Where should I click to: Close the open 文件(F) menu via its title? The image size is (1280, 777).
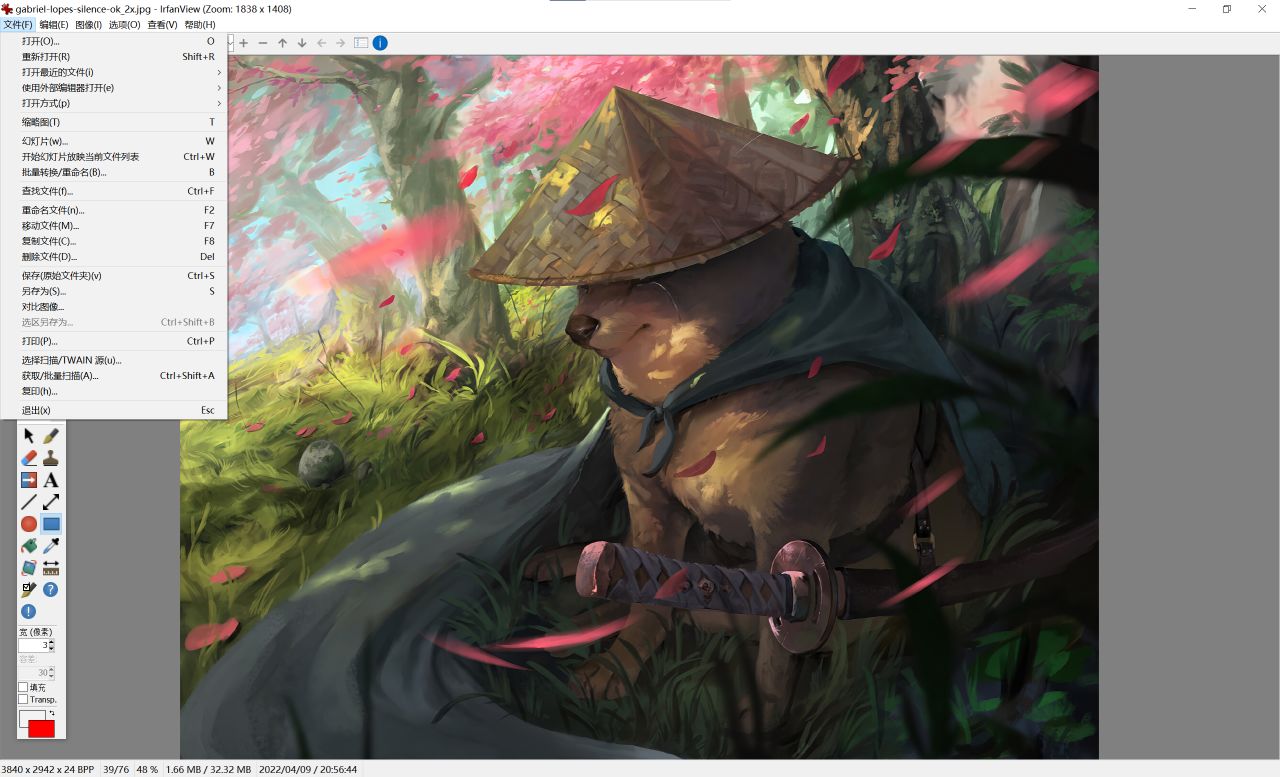coord(18,25)
